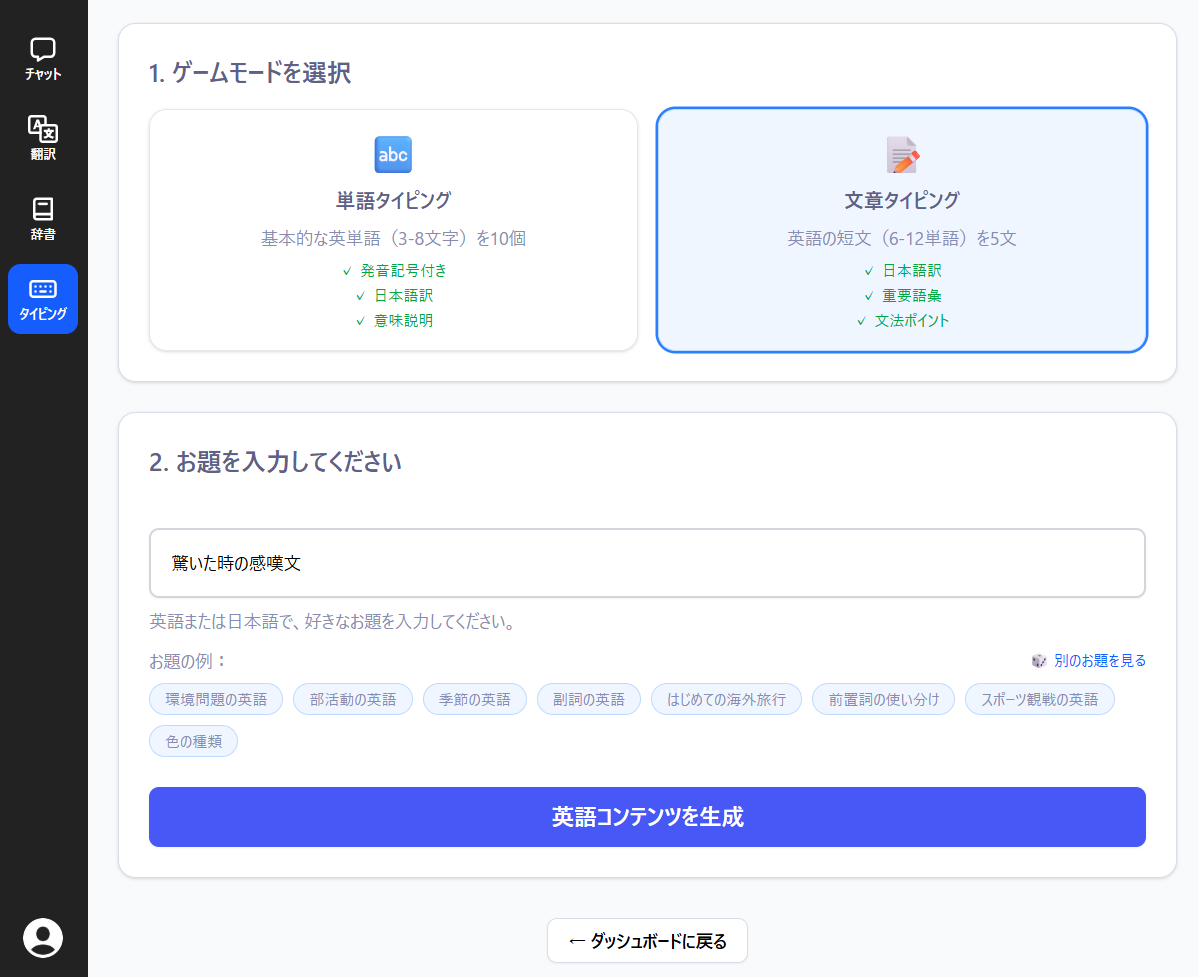Pick the 部活動の英語 example chip
This screenshot has height=977, width=1198.
point(353,699)
